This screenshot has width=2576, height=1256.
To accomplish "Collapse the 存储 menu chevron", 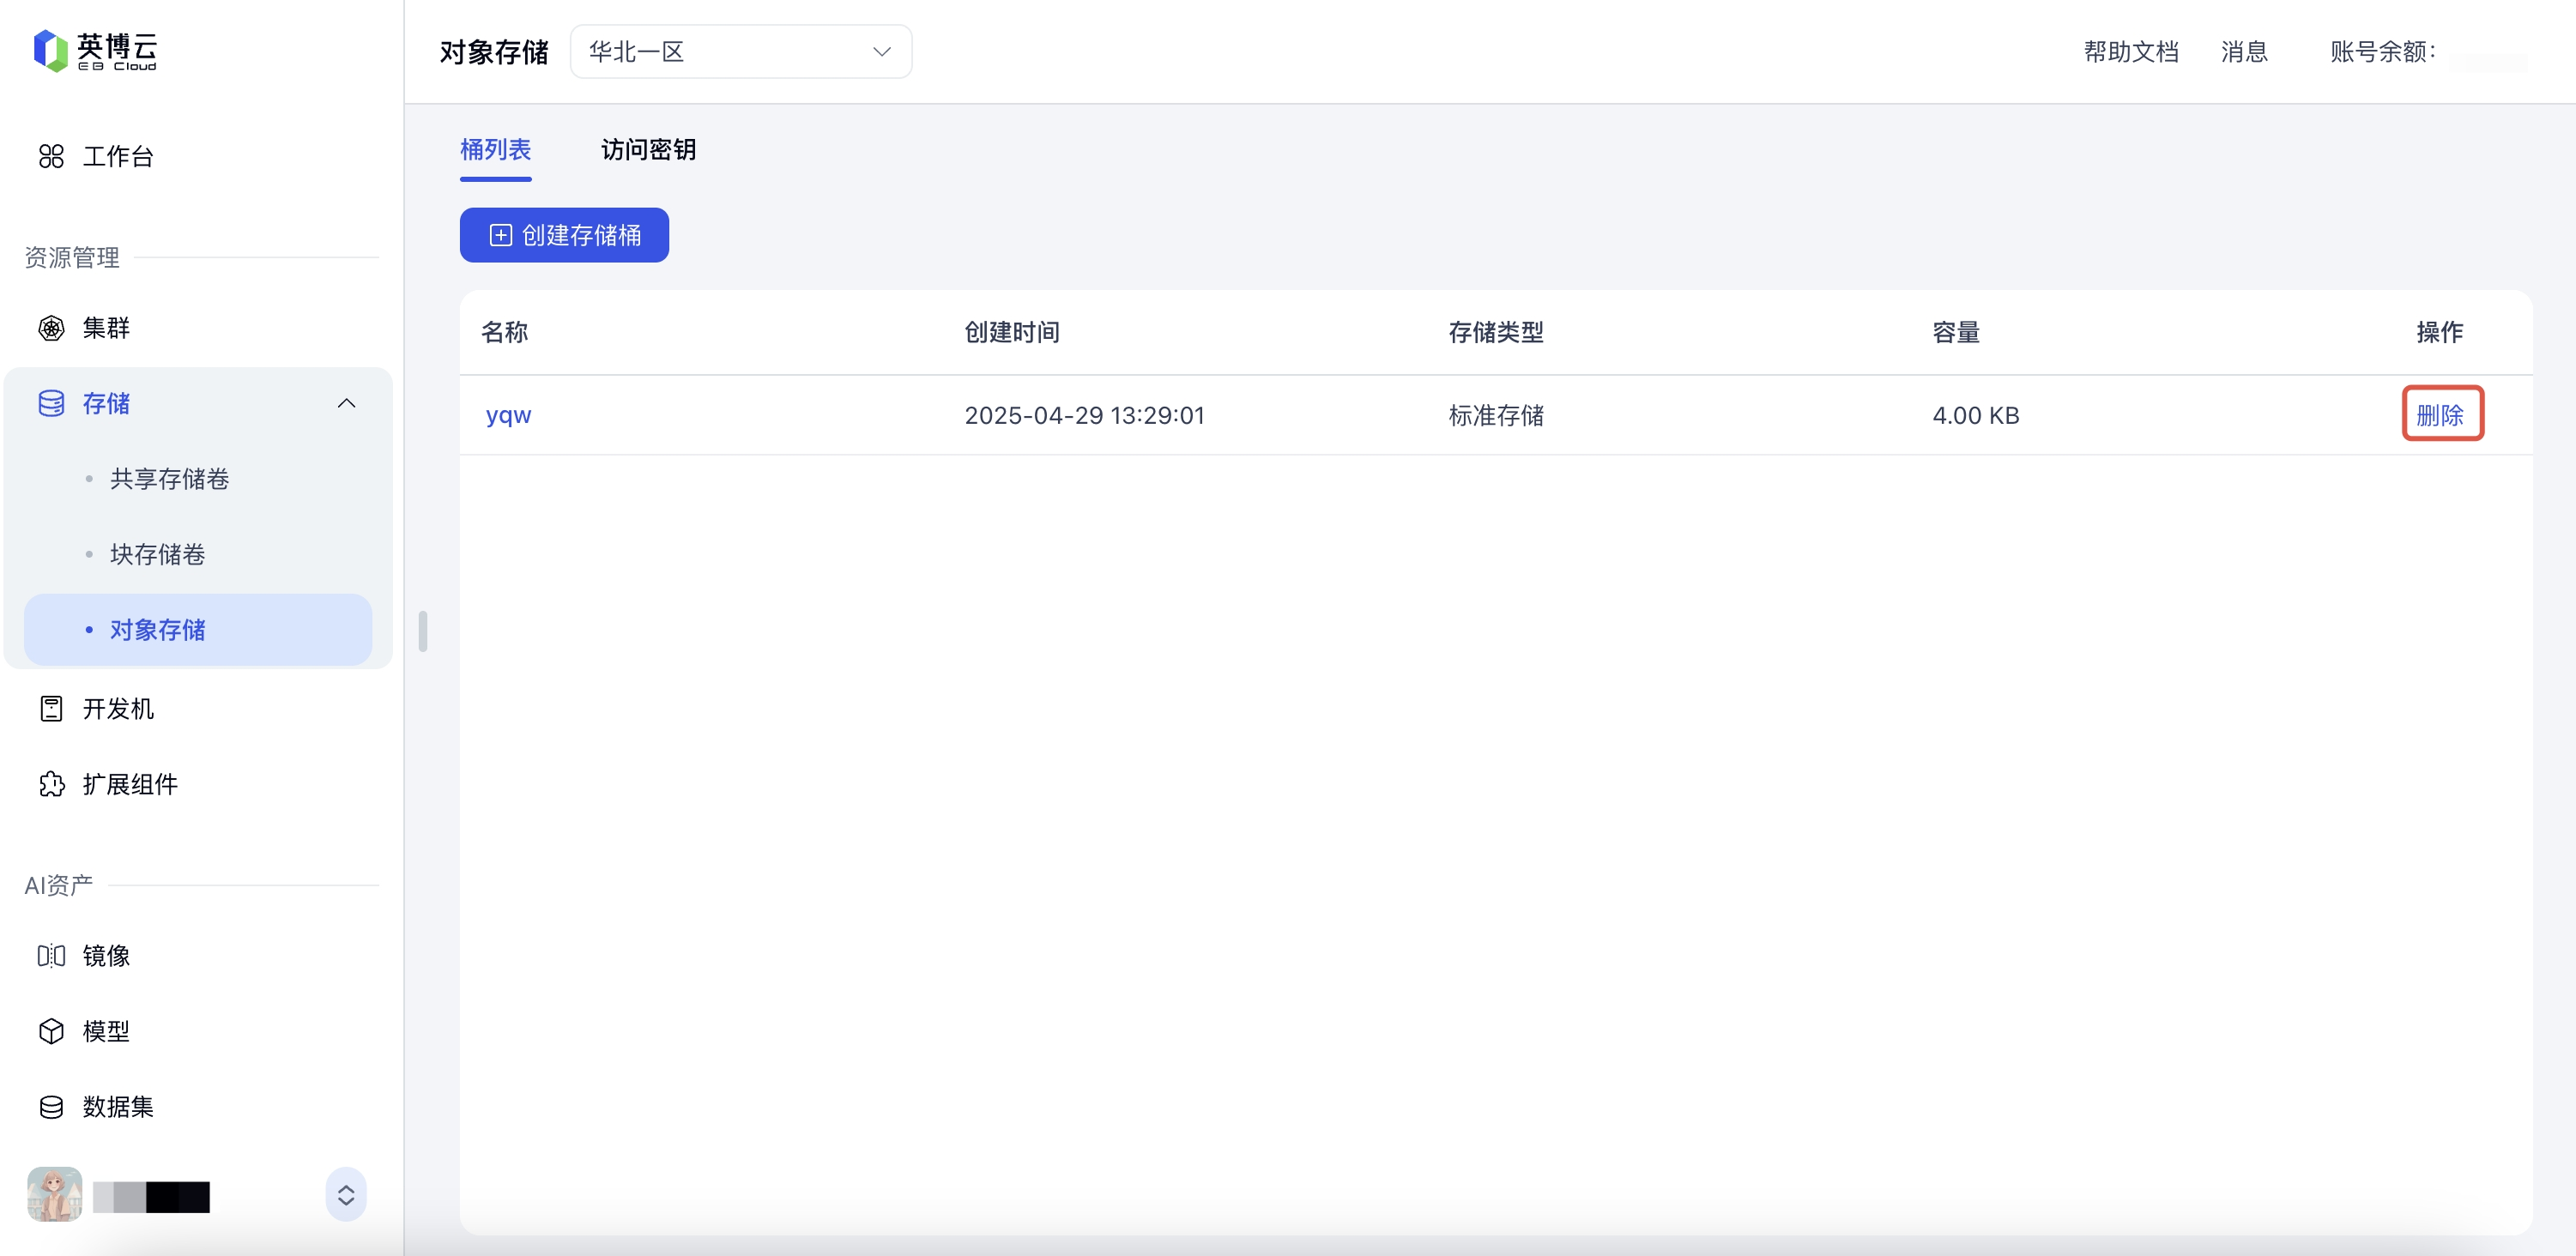I will [x=346, y=403].
